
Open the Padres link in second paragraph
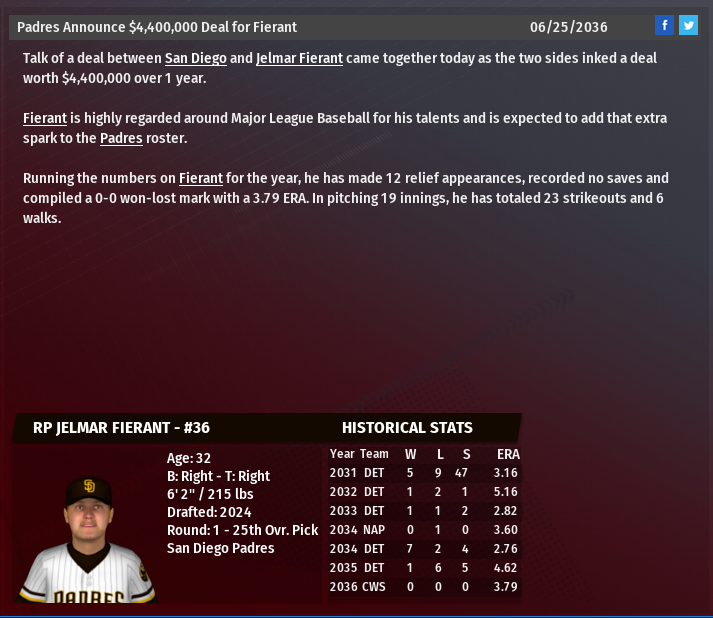(x=121, y=138)
